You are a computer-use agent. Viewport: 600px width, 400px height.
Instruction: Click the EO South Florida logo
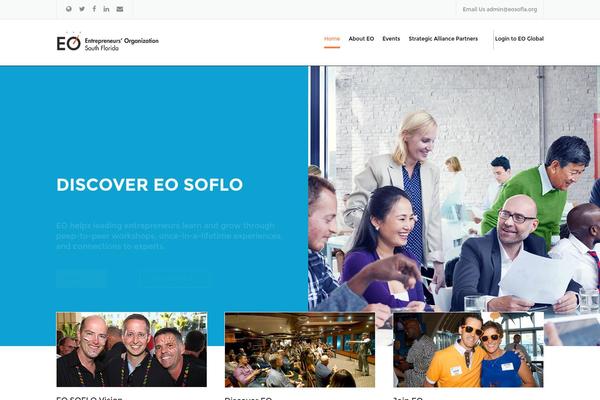(x=108, y=42)
